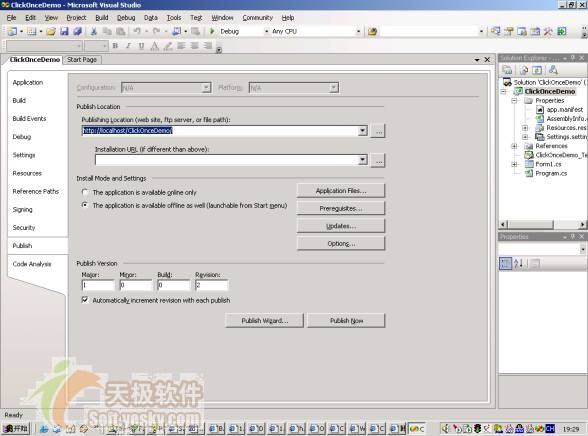Image resolution: width=588 pixels, height=436 pixels.
Task: Click the Find in Files toolbar icon
Action: click(x=372, y=31)
